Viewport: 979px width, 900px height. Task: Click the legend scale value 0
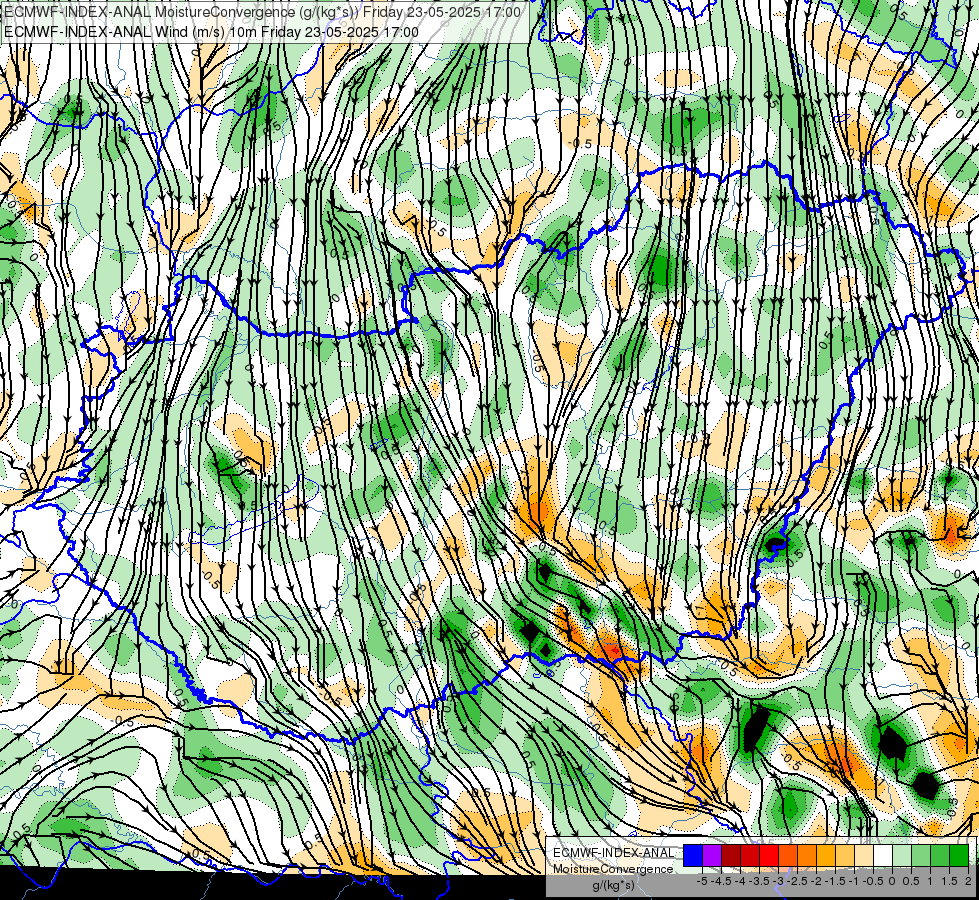[892, 881]
